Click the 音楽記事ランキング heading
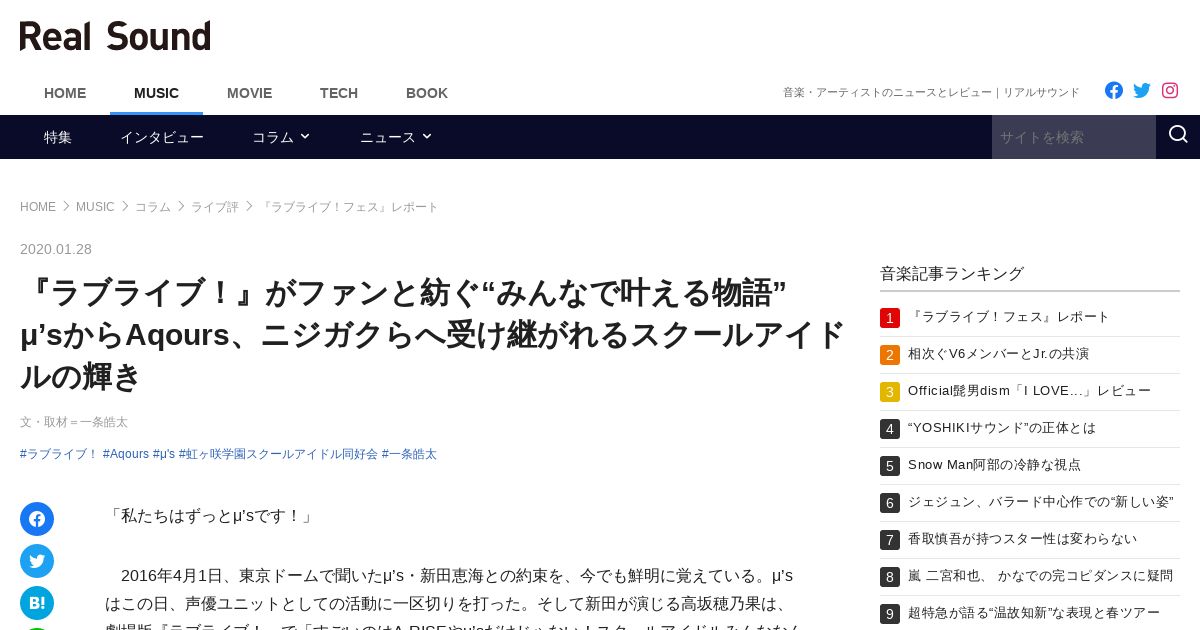 952,273
